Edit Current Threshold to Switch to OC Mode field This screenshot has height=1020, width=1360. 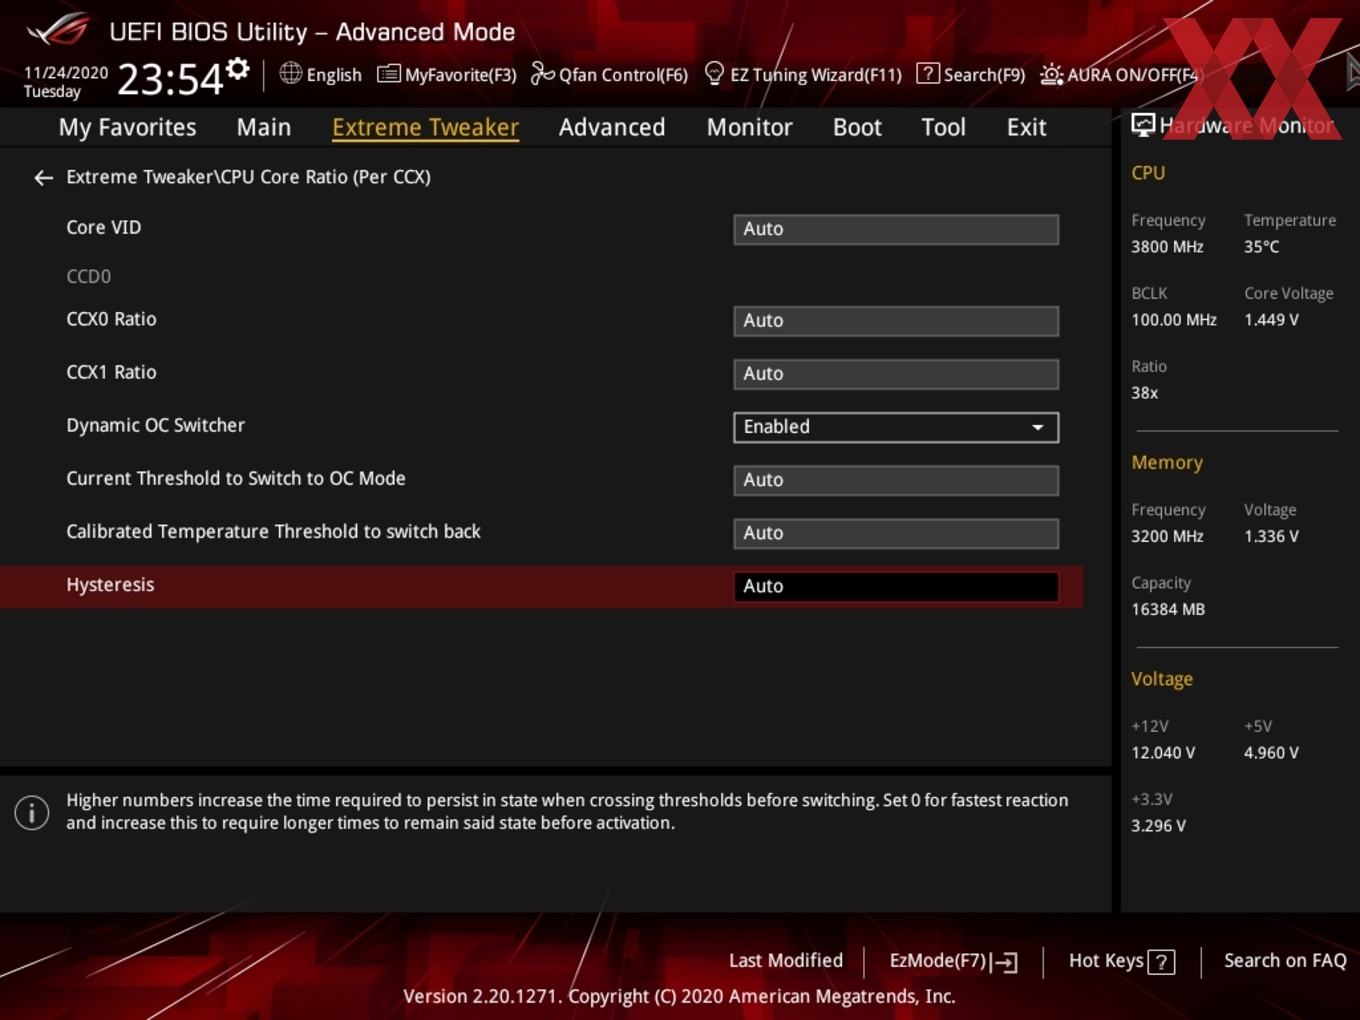pyautogui.click(x=896, y=480)
